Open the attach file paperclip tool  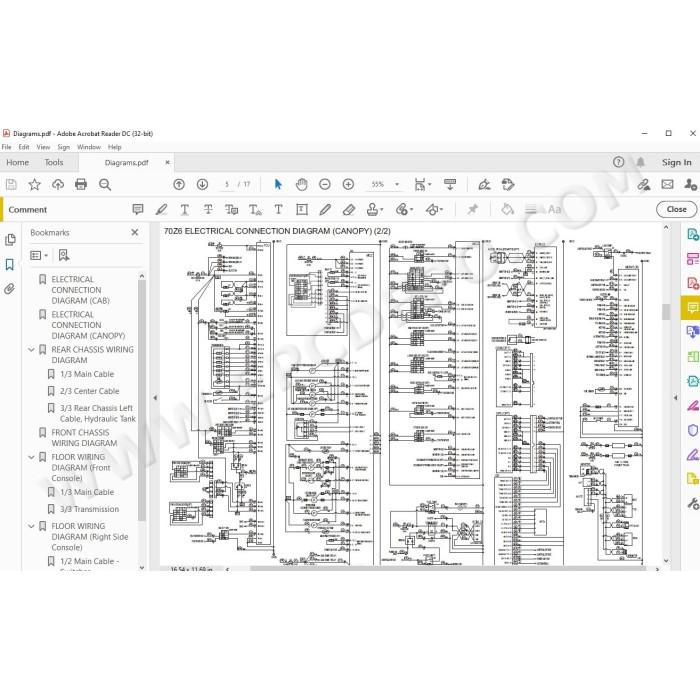[x=404, y=209]
